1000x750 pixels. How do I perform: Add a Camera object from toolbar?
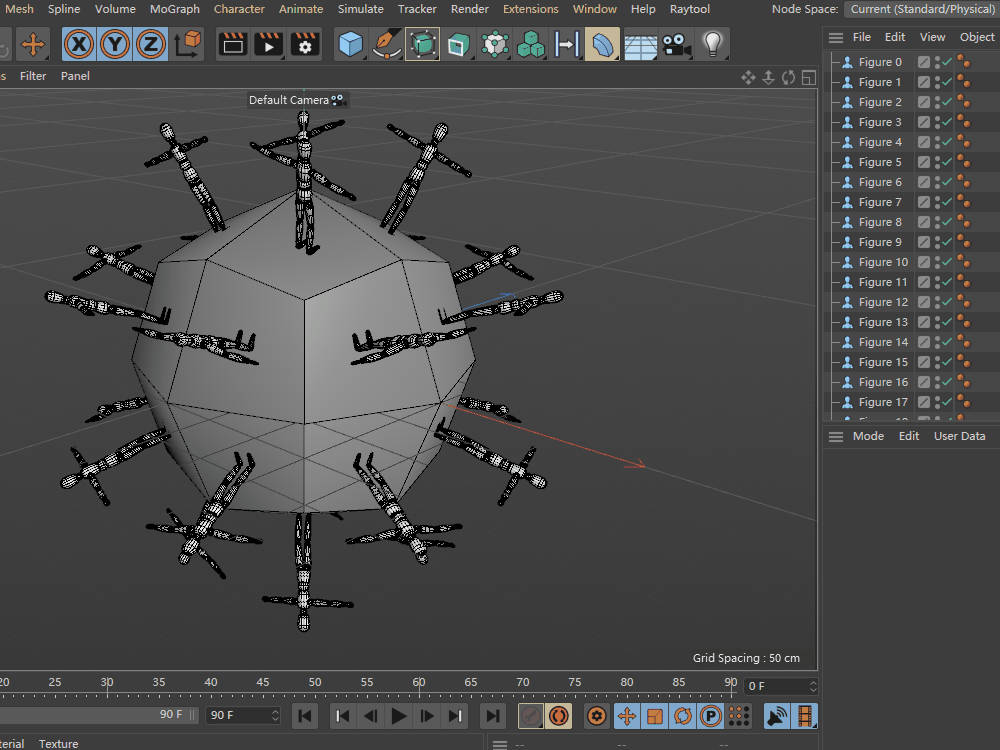pyautogui.click(x=677, y=44)
